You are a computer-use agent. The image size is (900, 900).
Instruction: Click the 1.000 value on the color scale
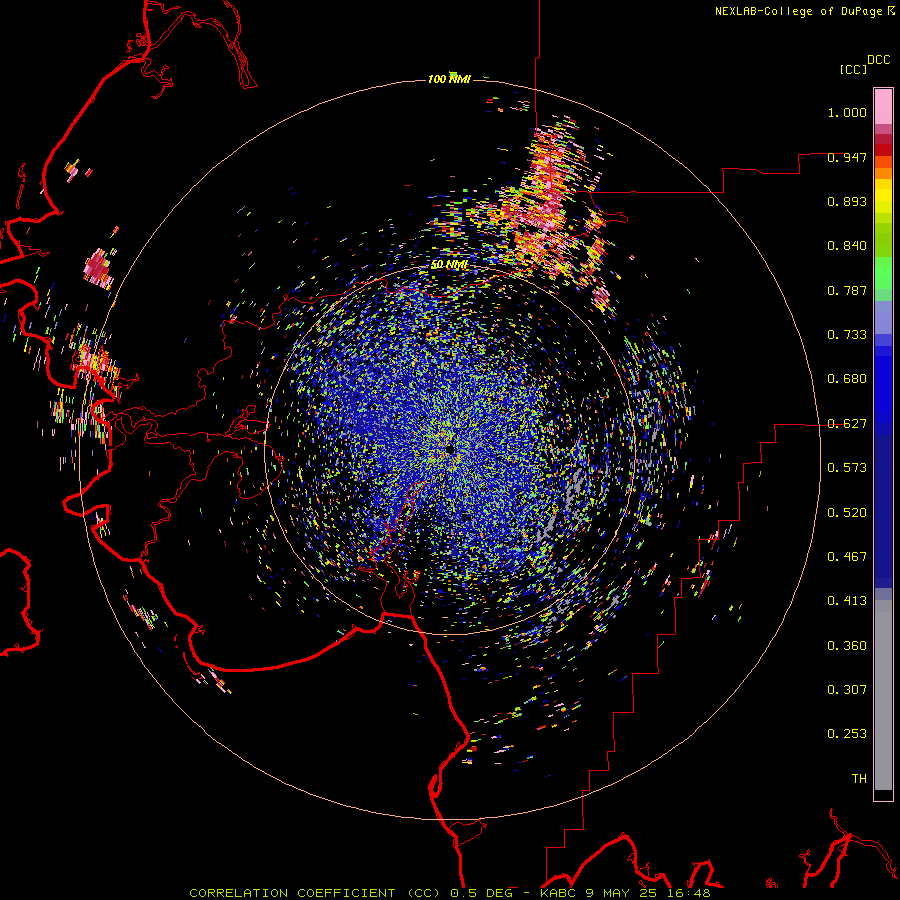[847, 112]
